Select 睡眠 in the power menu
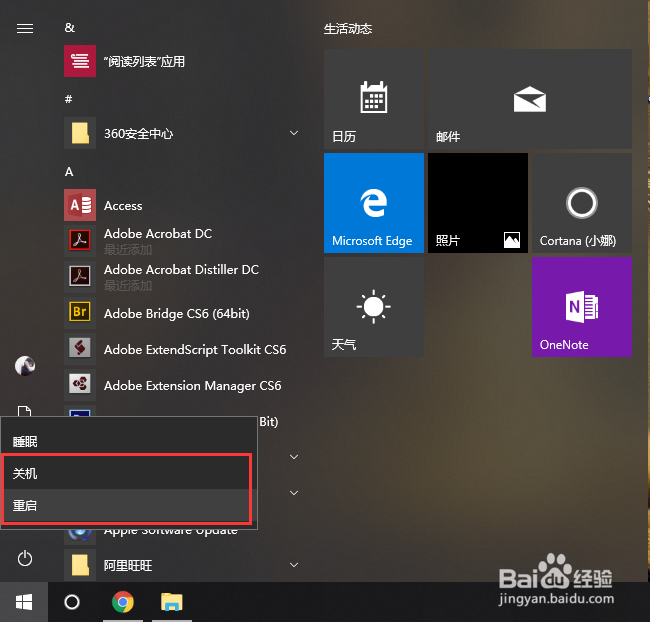The width and height of the screenshot is (650, 622). point(129,441)
